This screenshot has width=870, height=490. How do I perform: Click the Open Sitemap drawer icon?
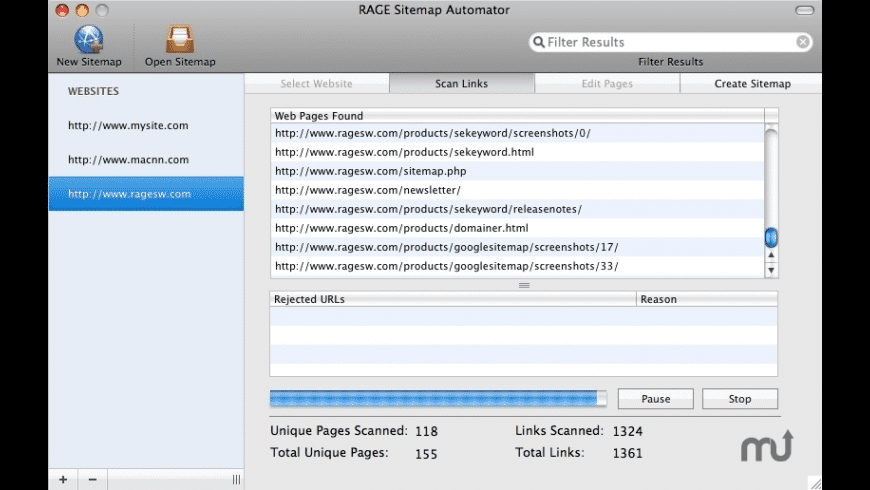click(180, 39)
